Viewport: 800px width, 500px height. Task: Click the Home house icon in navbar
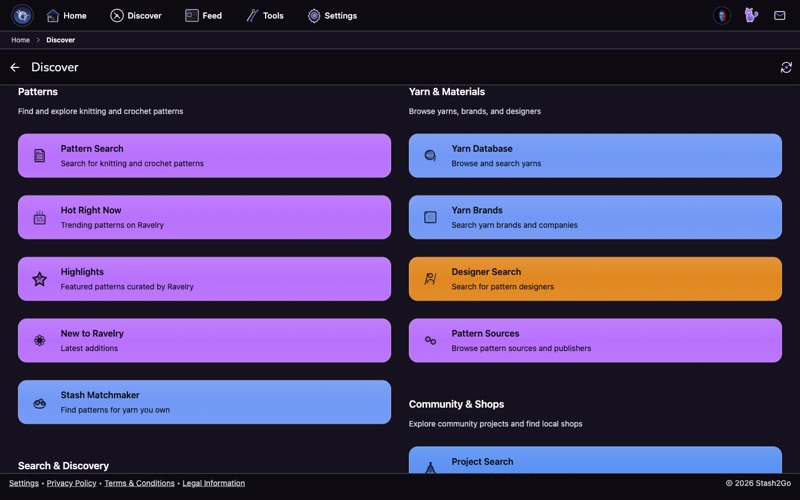53,16
